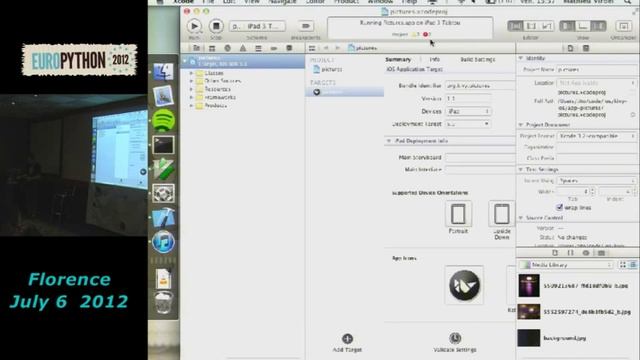Image resolution: width=640 pixels, height=360 pixels.
Task: Open iTunes from the Dock
Action: pyautogui.click(x=163, y=242)
